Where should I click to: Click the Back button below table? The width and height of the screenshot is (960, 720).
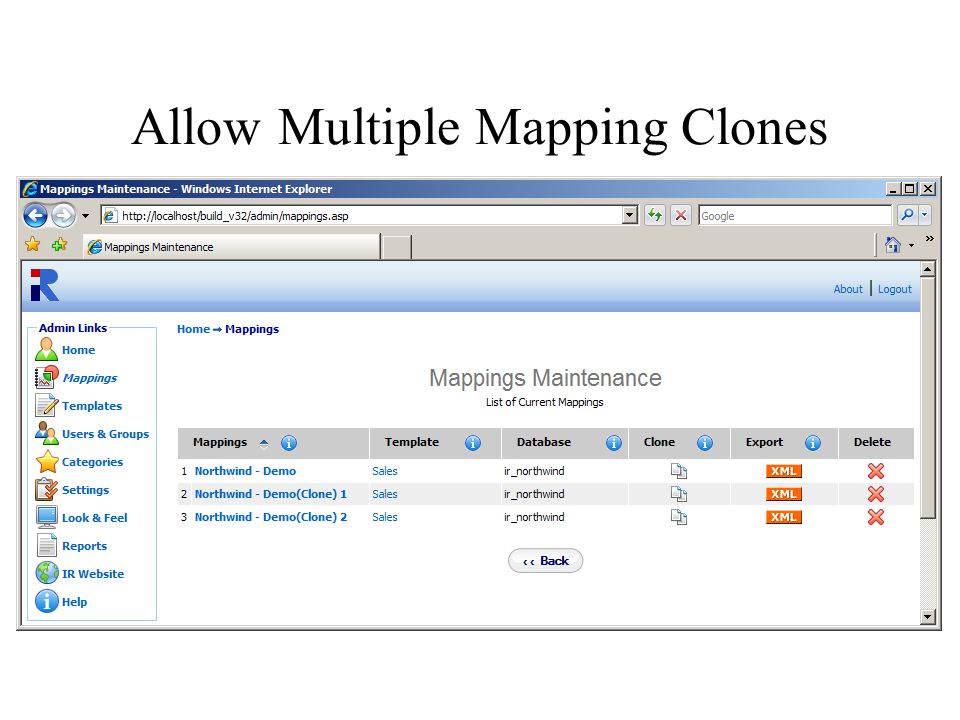pyautogui.click(x=546, y=561)
